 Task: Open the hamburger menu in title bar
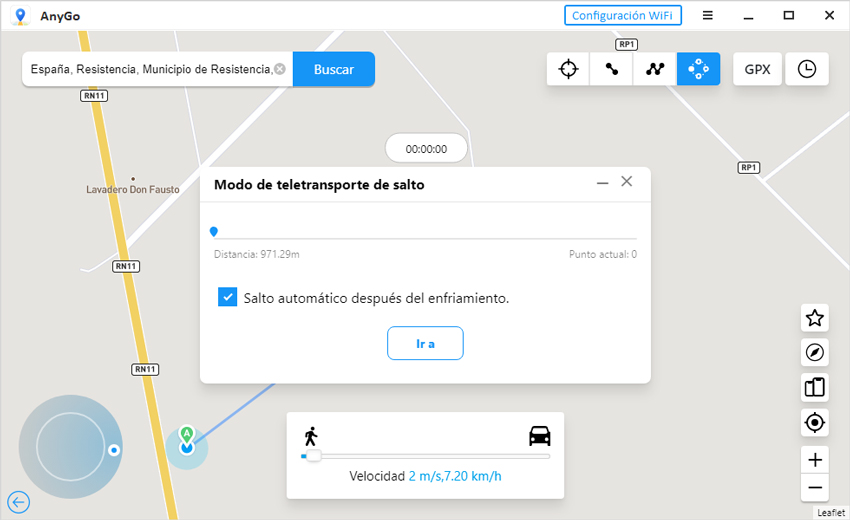click(x=708, y=16)
